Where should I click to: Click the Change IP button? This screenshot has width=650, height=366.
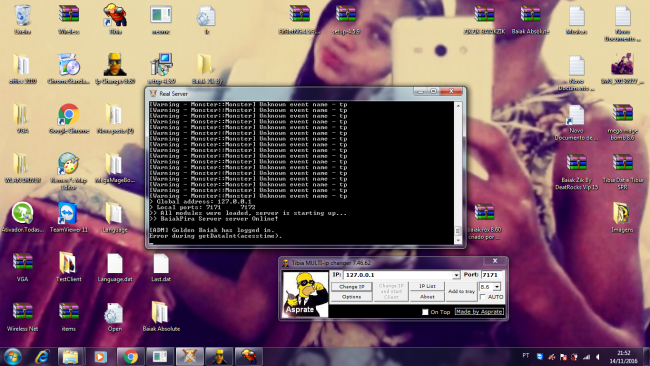pyautogui.click(x=352, y=286)
